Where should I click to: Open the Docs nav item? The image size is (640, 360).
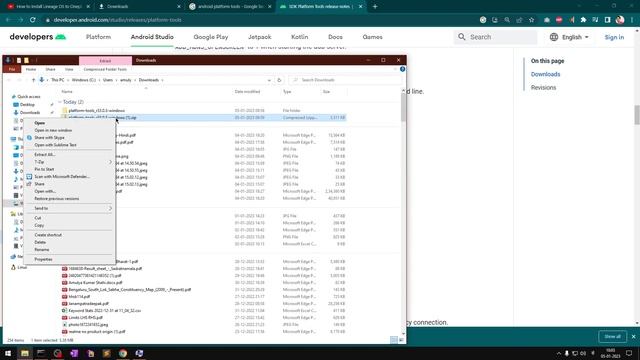pyautogui.click(x=335, y=37)
